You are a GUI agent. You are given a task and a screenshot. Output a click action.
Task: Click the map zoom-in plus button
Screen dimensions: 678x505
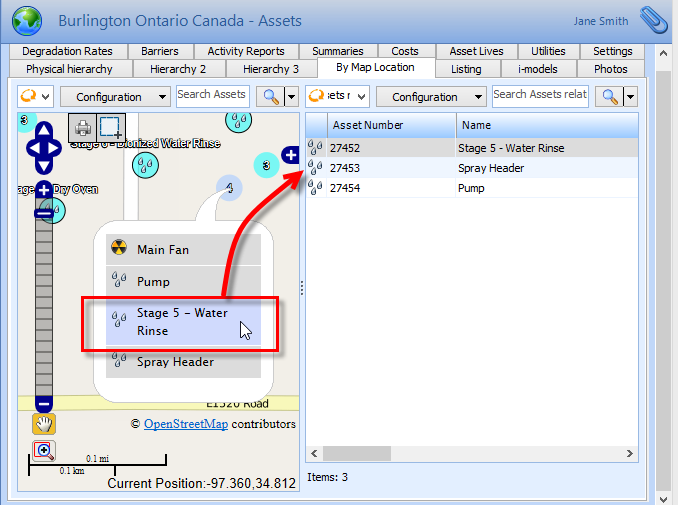point(44,190)
